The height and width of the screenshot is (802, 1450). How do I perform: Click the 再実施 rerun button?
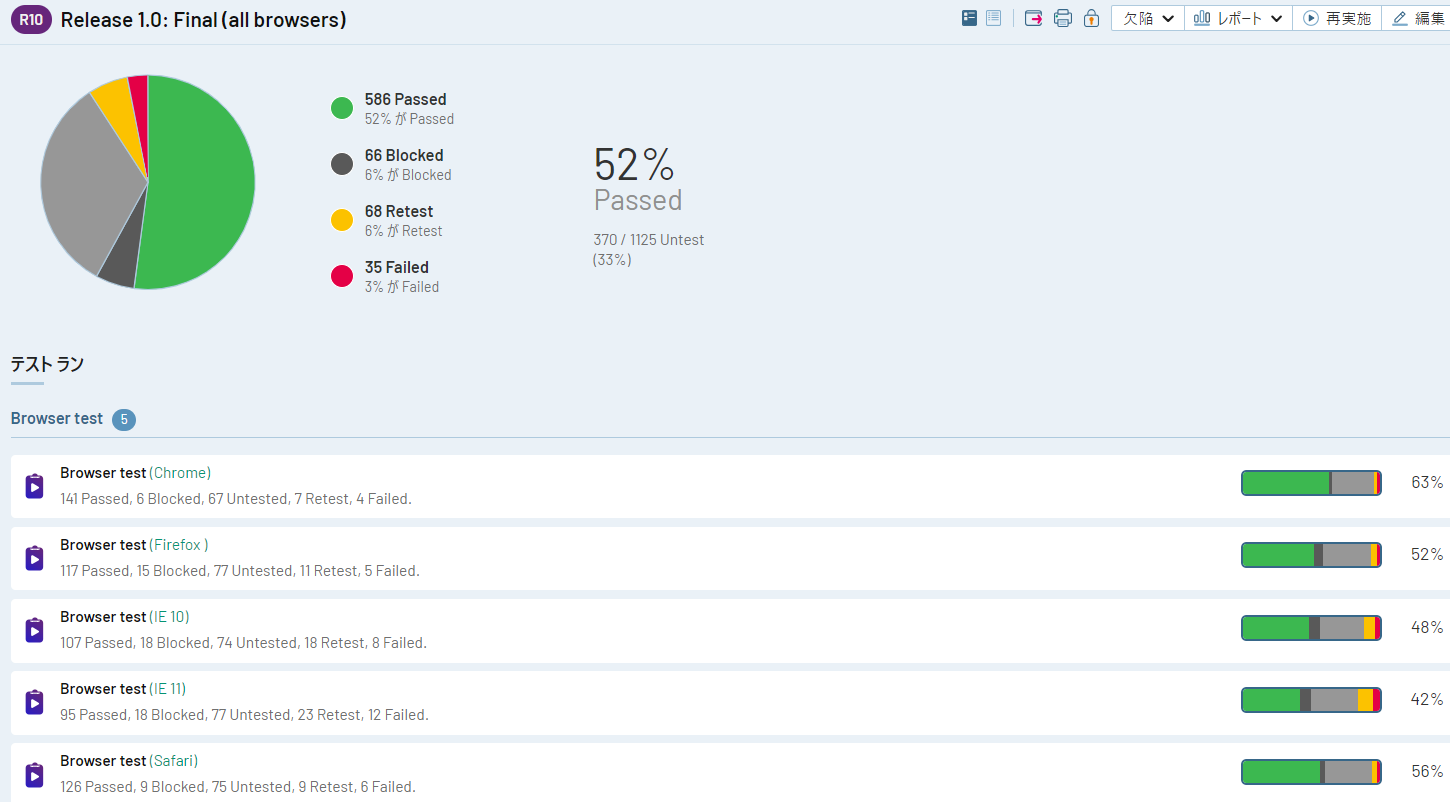pos(1337,18)
